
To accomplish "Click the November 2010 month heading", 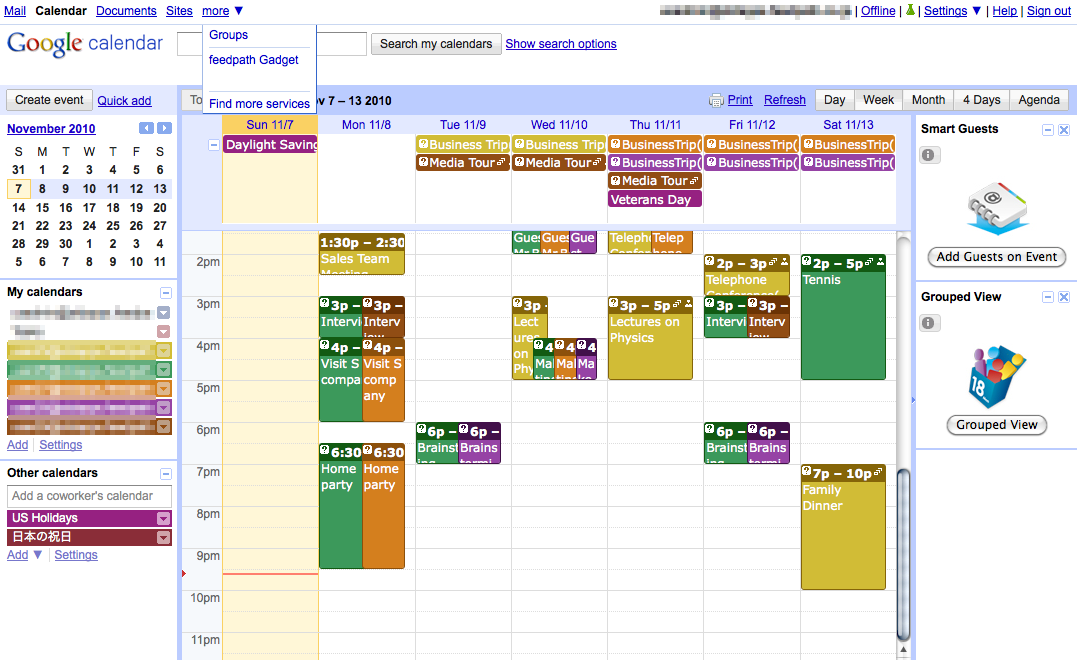I will pyautogui.click(x=52, y=128).
